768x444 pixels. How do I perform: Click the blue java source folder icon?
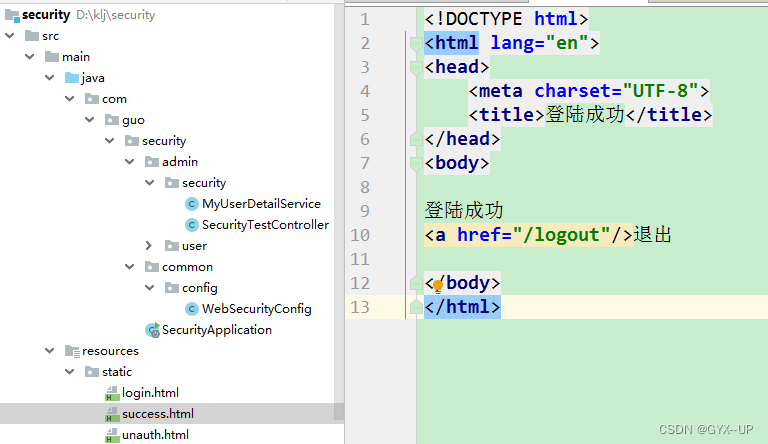[x=72, y=78]
